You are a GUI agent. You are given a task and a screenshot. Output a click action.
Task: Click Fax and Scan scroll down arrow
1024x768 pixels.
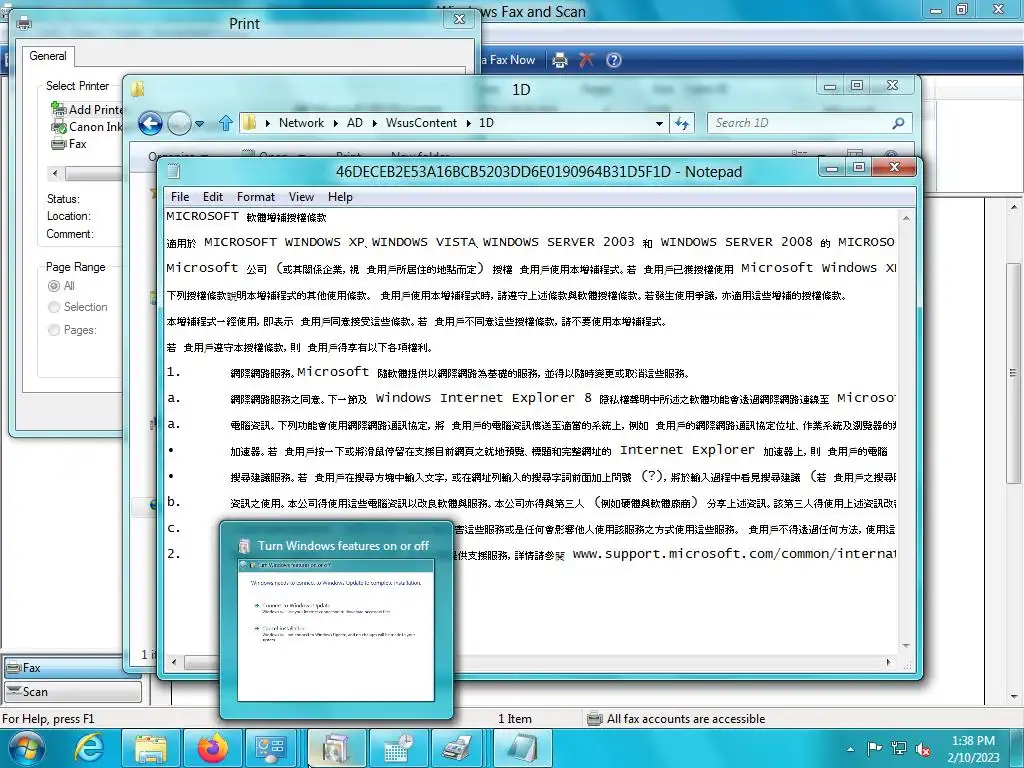[x=1014, y=697]
